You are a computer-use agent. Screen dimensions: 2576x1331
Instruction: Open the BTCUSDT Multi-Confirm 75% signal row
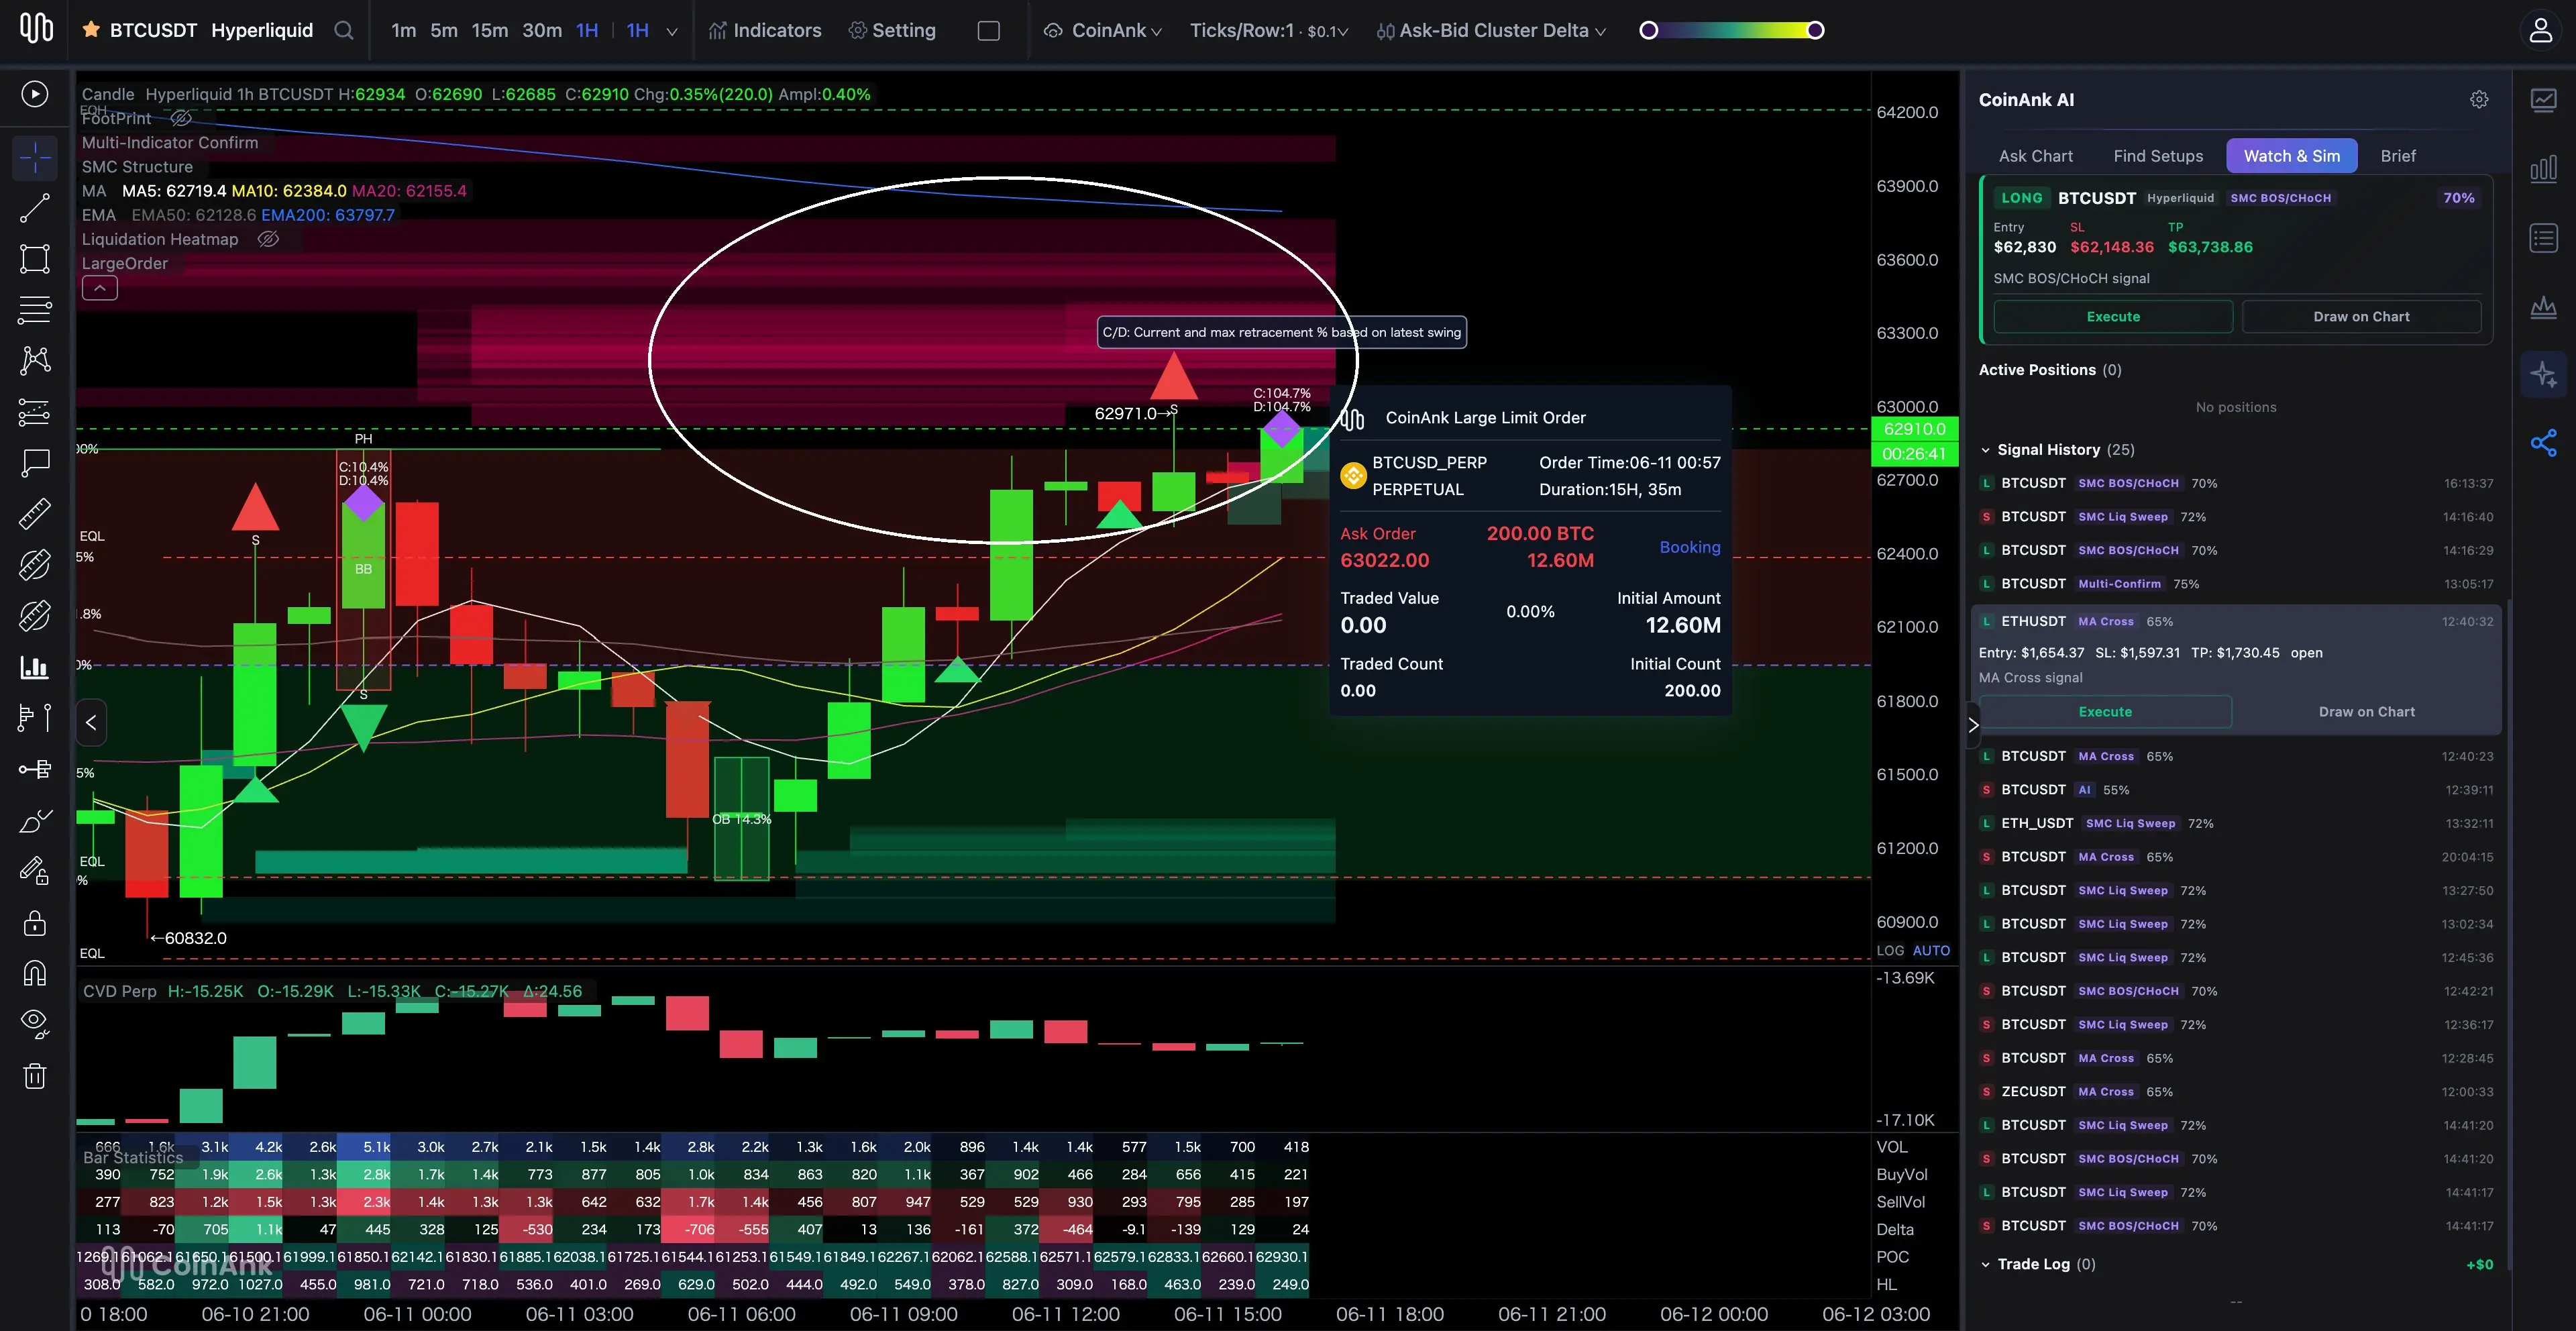(x=2237, y=584)
